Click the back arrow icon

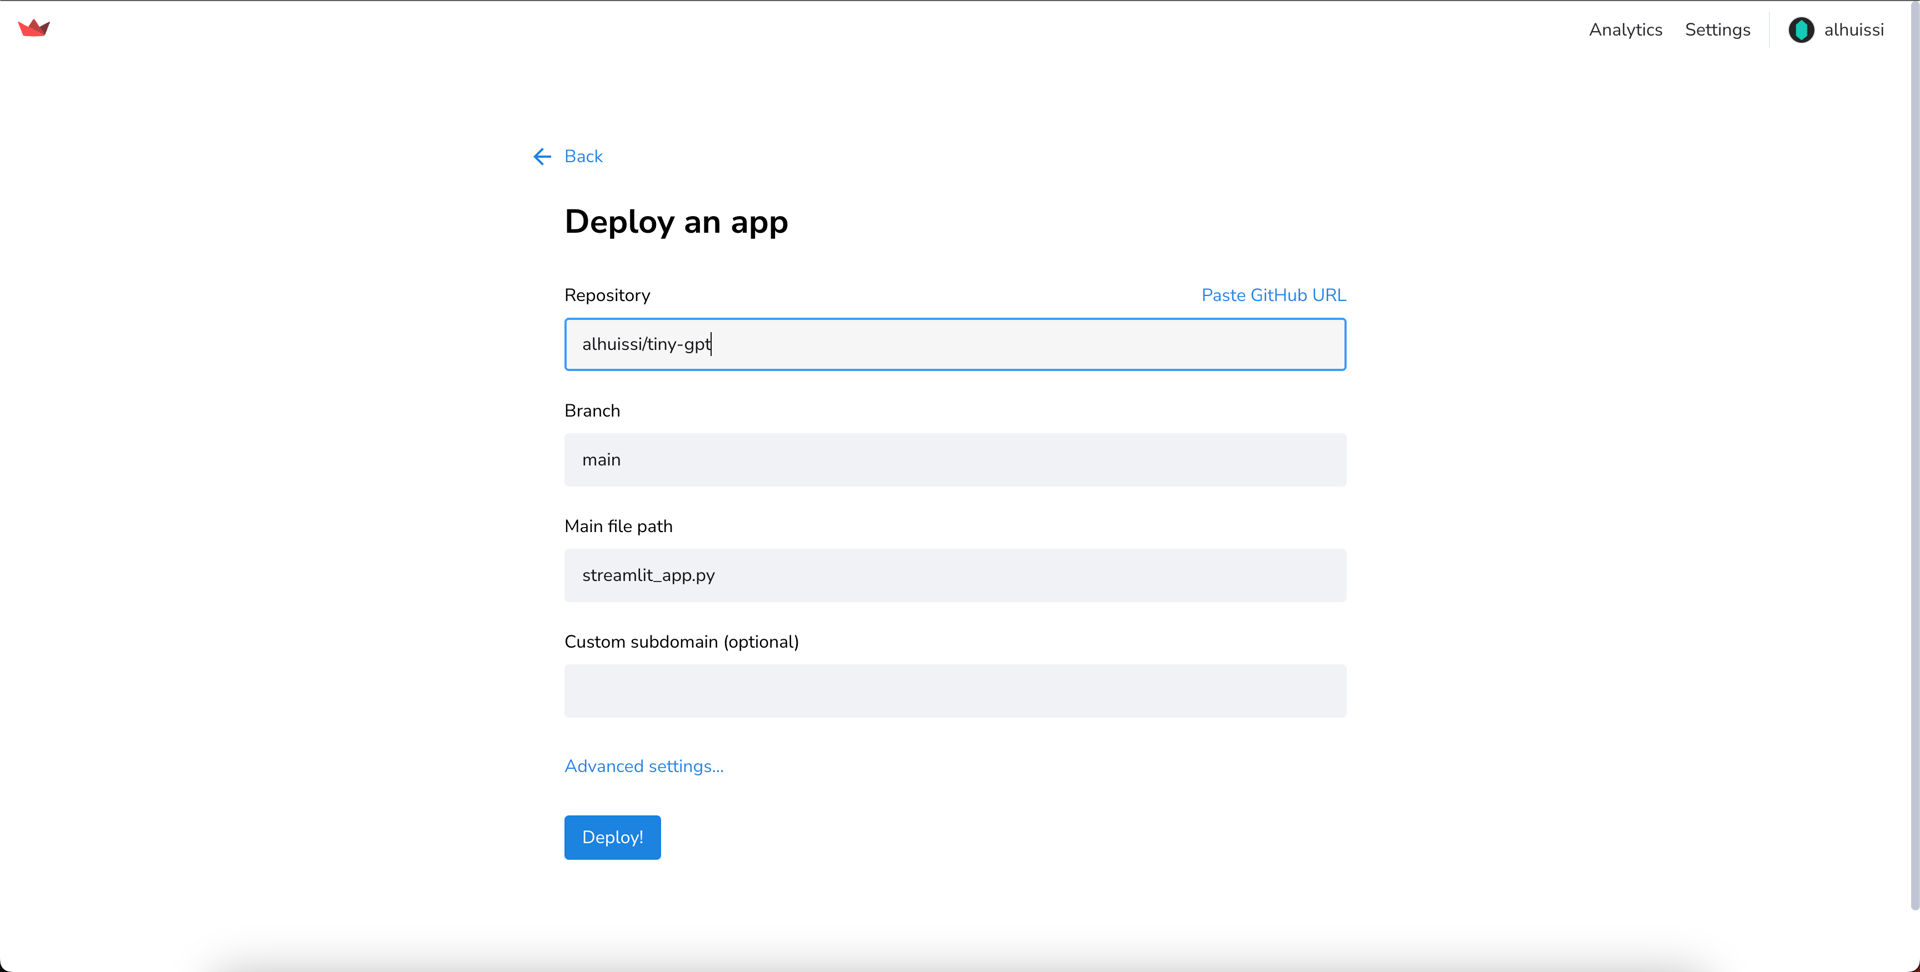click(x=542, y=157)
